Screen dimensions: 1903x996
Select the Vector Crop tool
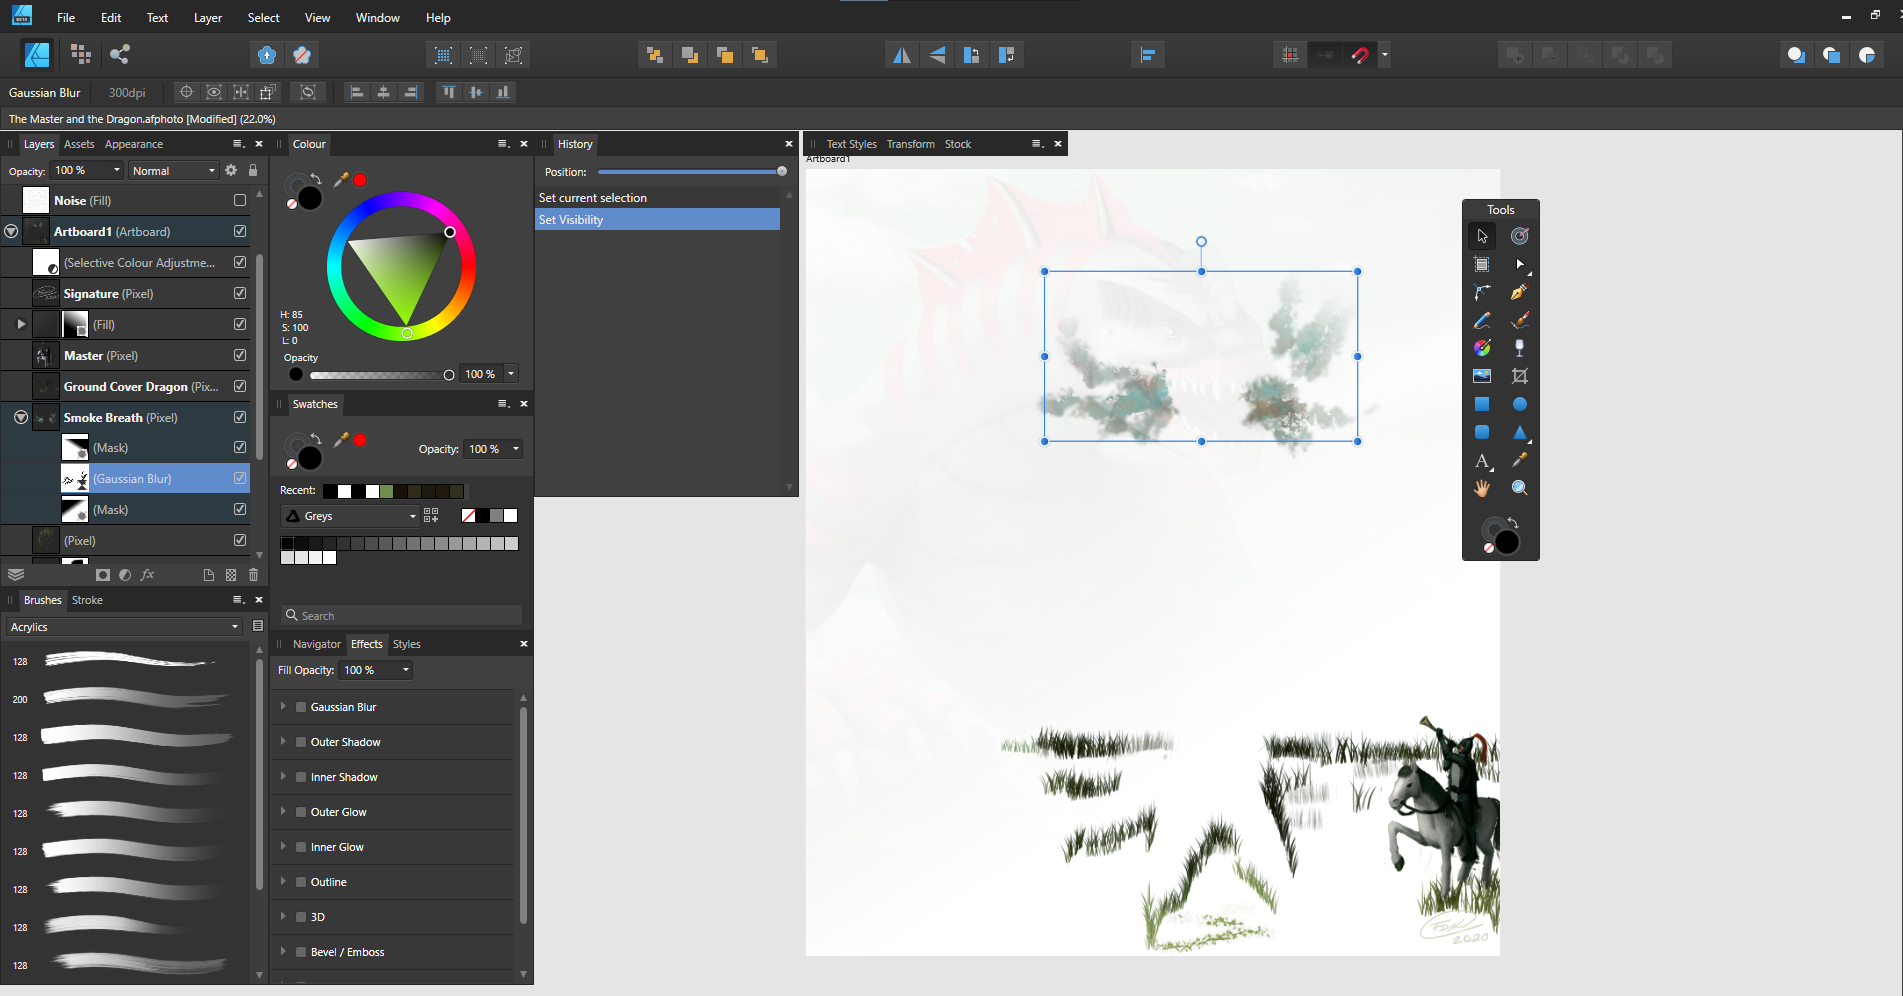(1520, 376)
